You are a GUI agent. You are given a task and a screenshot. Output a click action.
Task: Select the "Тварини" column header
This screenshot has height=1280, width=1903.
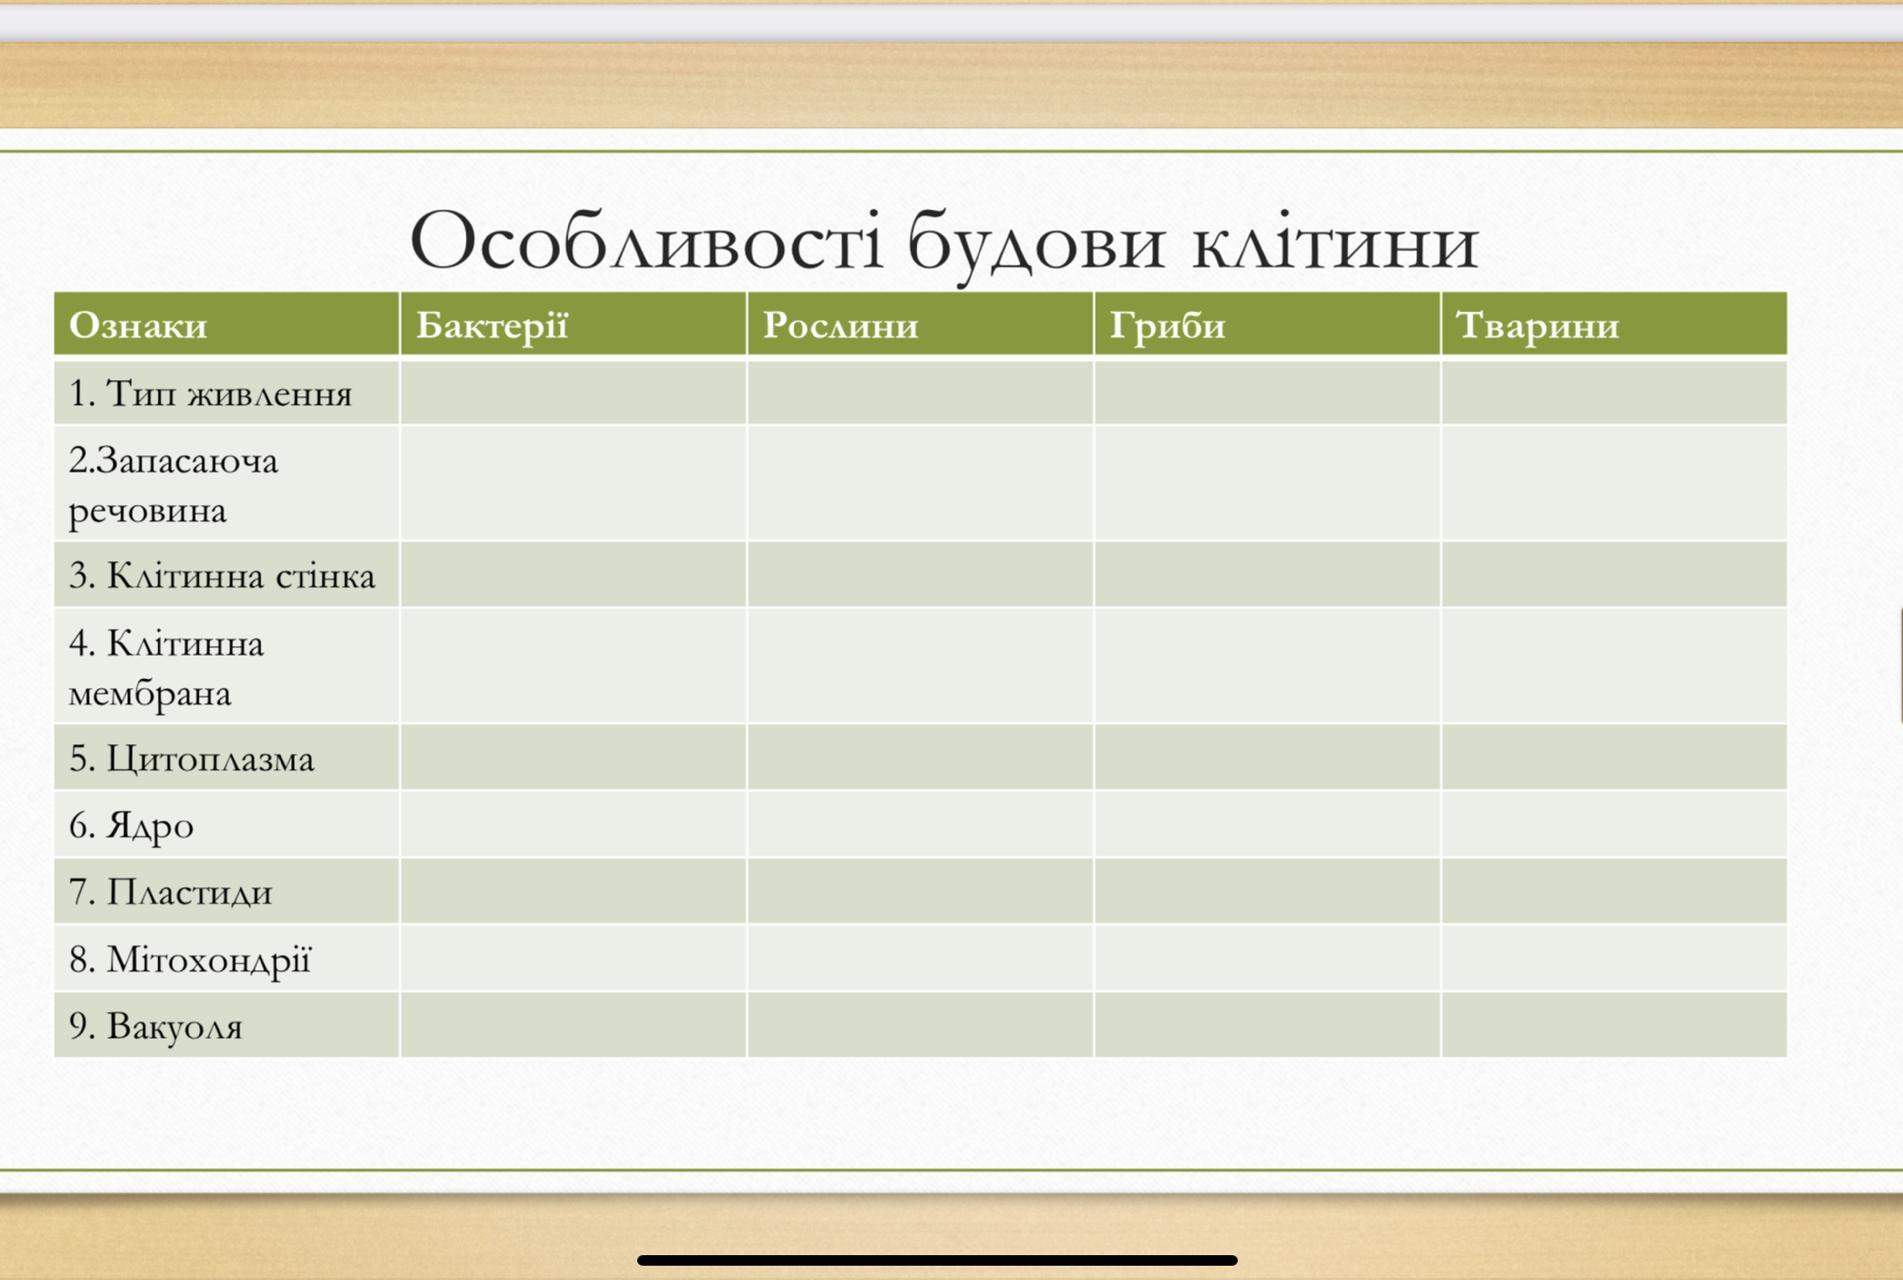coord(1614,324)
